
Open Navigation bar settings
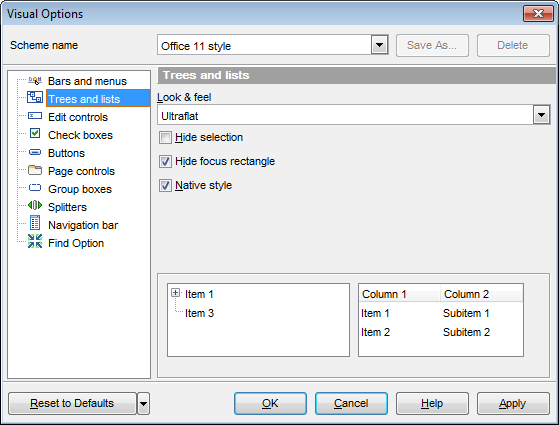coord(83,225)
